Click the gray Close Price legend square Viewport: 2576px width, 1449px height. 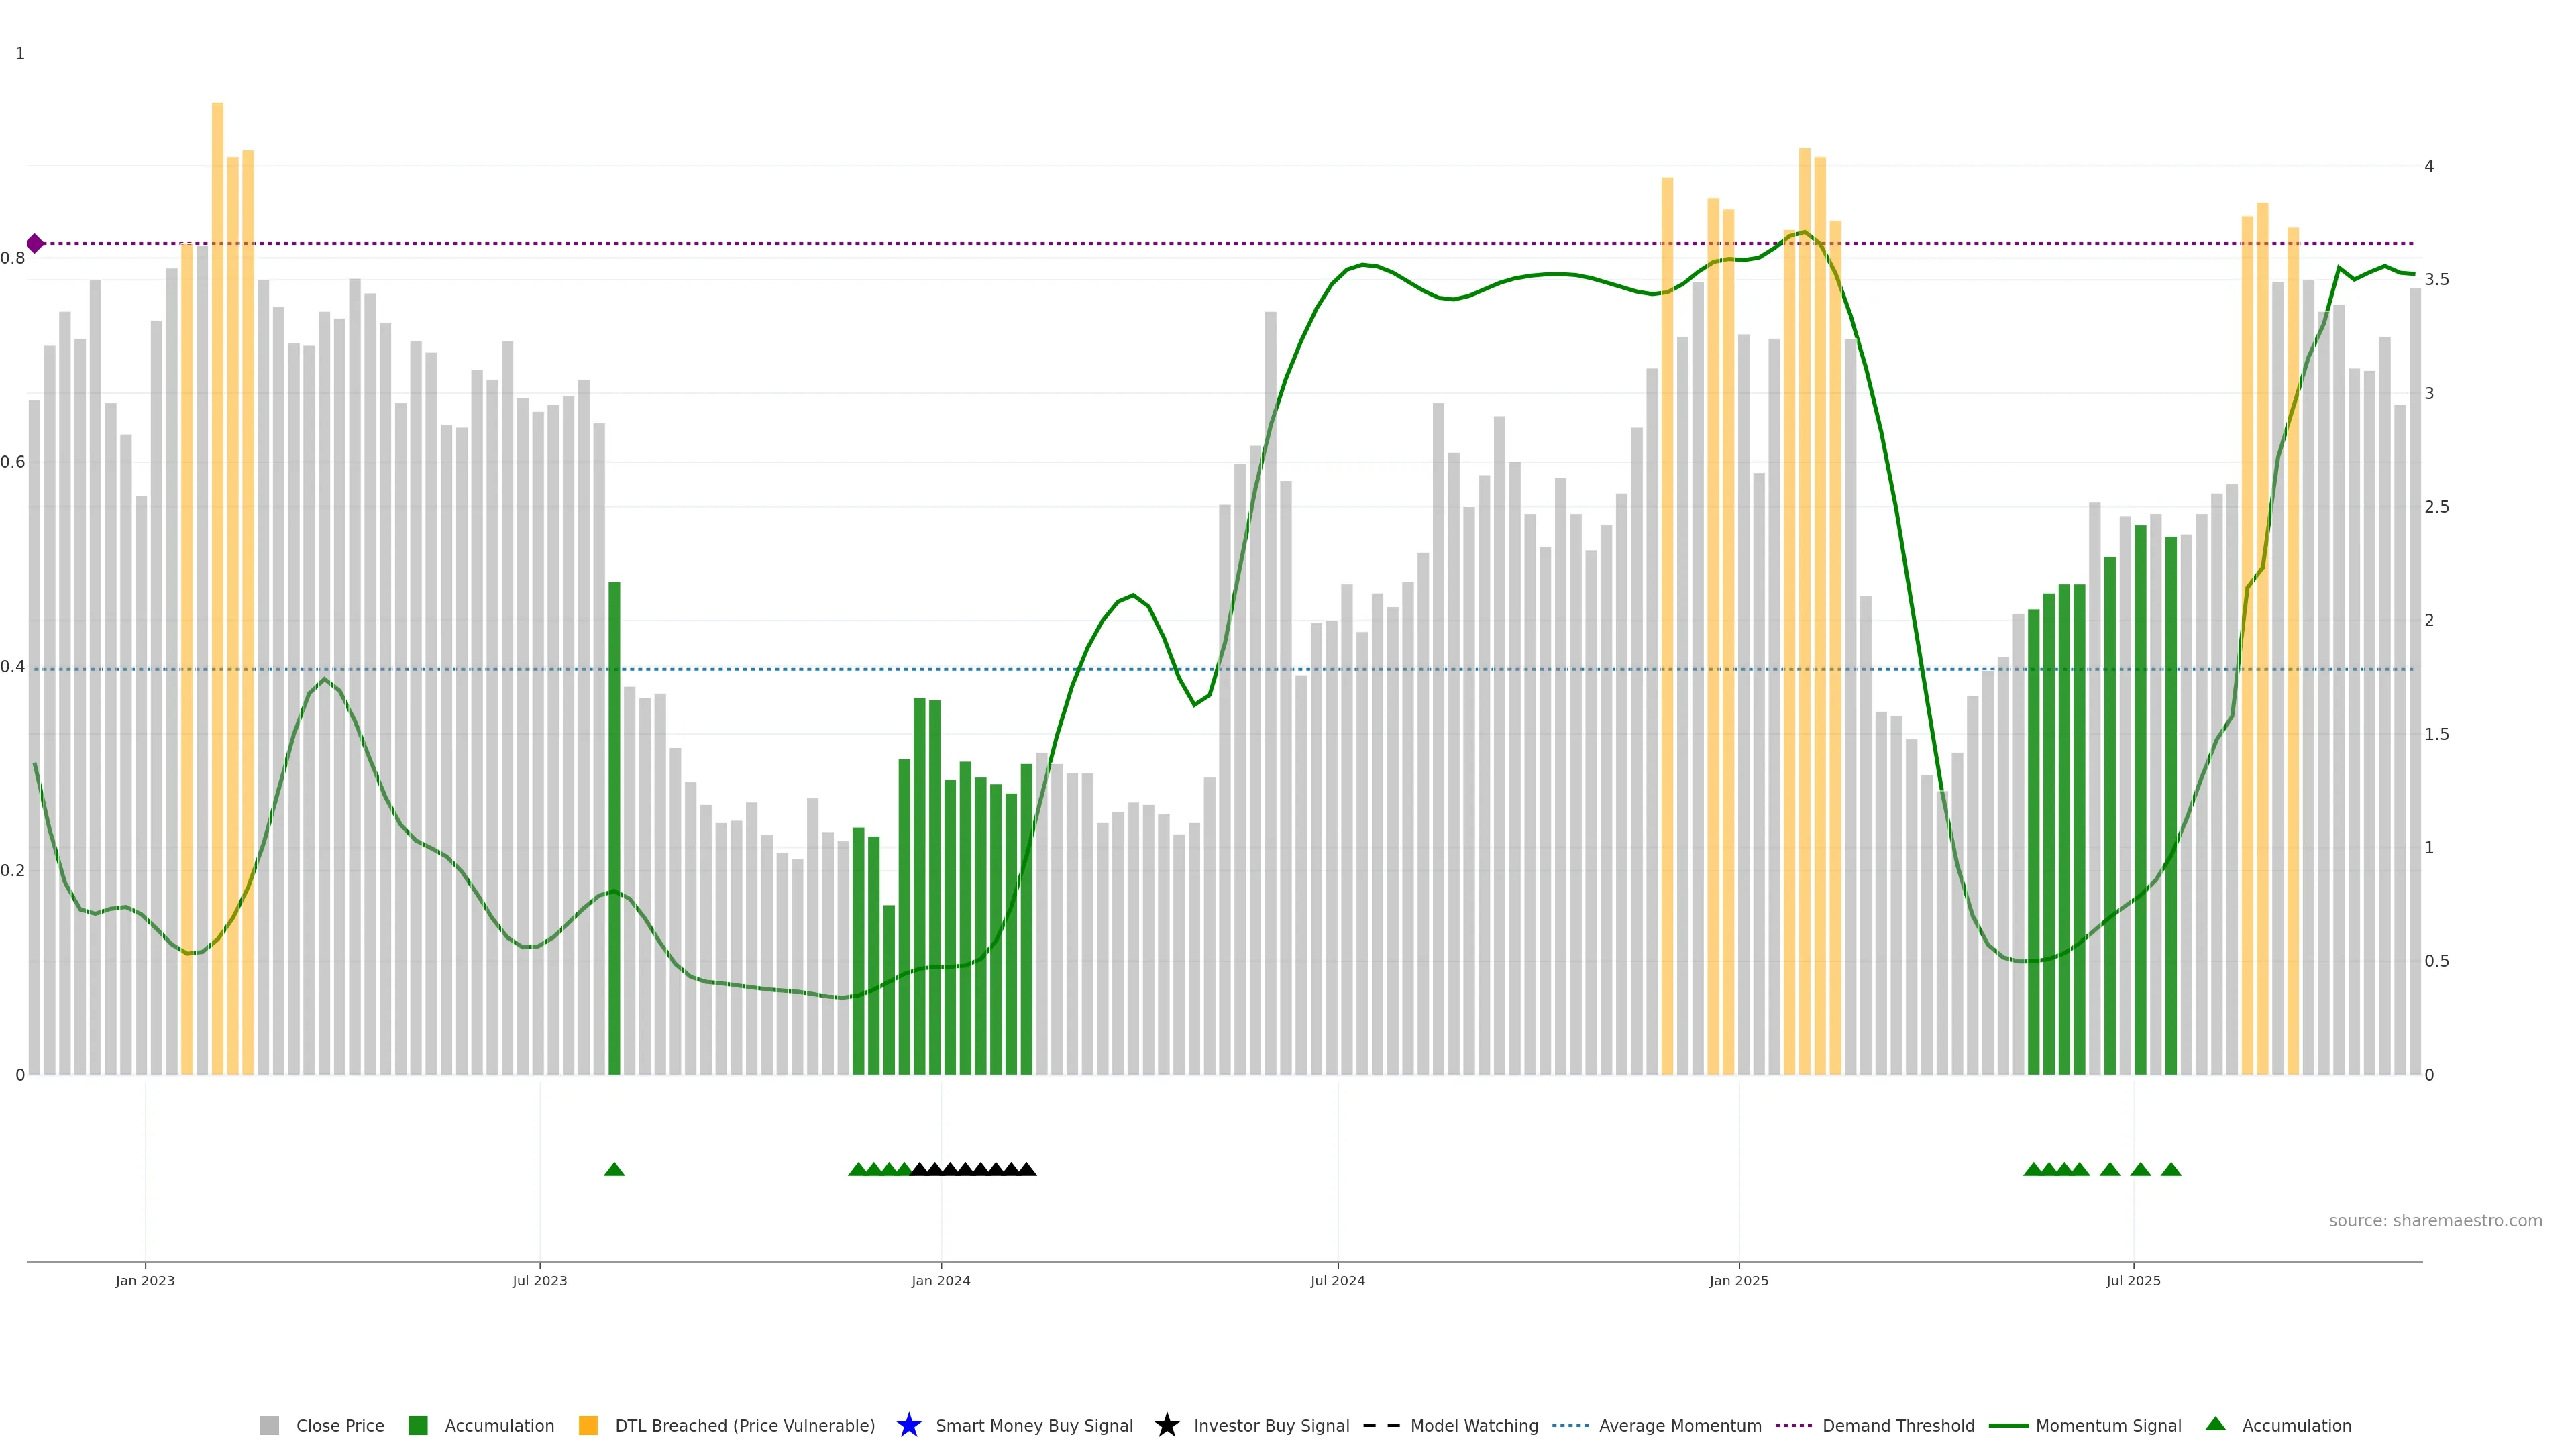[x=269, y=1425]
